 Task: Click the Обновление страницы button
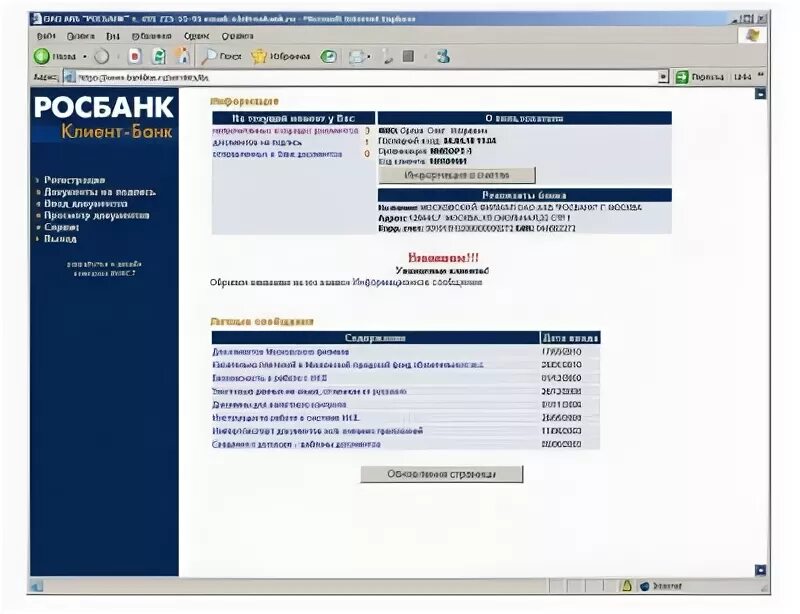441,474
